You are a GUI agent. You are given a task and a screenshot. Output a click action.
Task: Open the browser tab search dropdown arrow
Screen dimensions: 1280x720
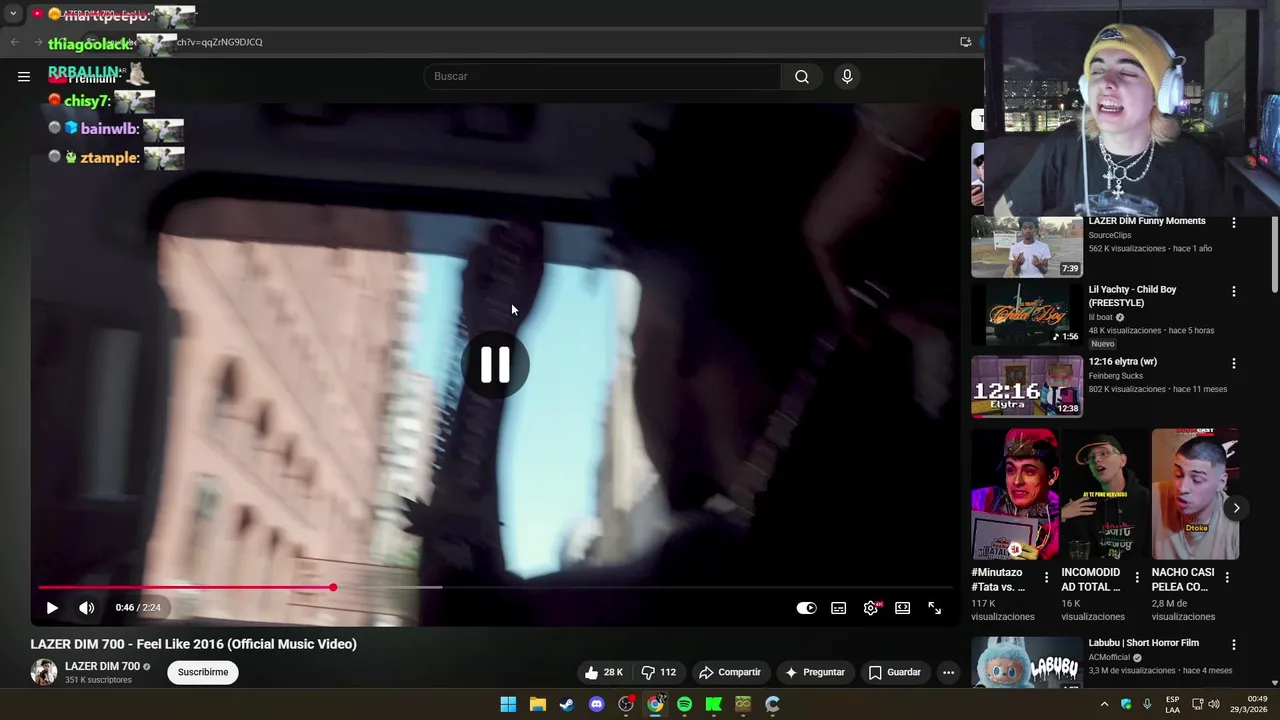[13, 14]
